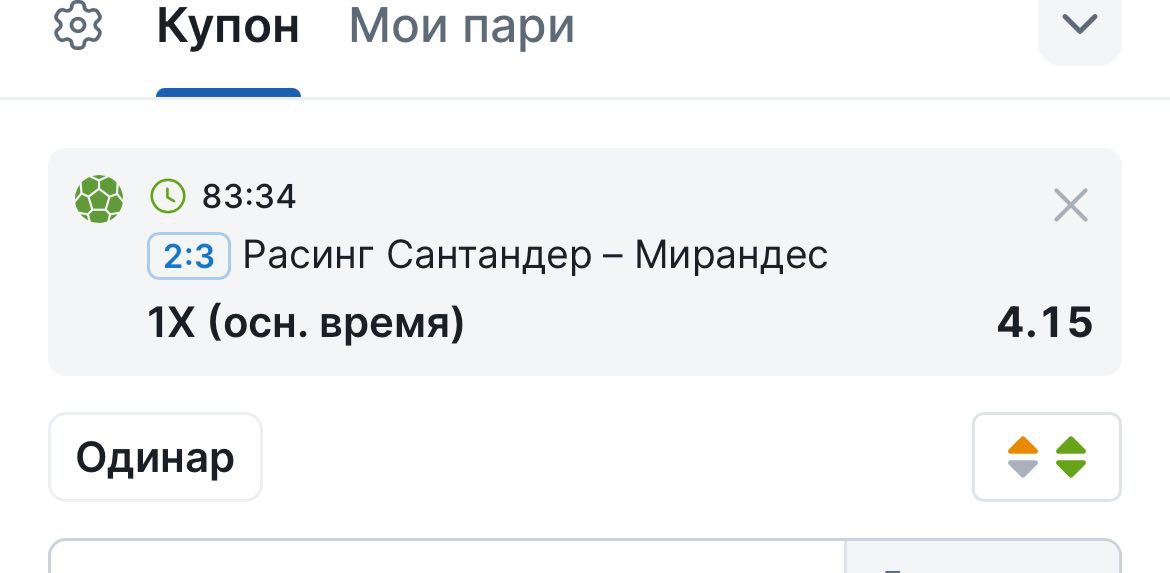Open the Одинар bet type selector

click(155, 457)
